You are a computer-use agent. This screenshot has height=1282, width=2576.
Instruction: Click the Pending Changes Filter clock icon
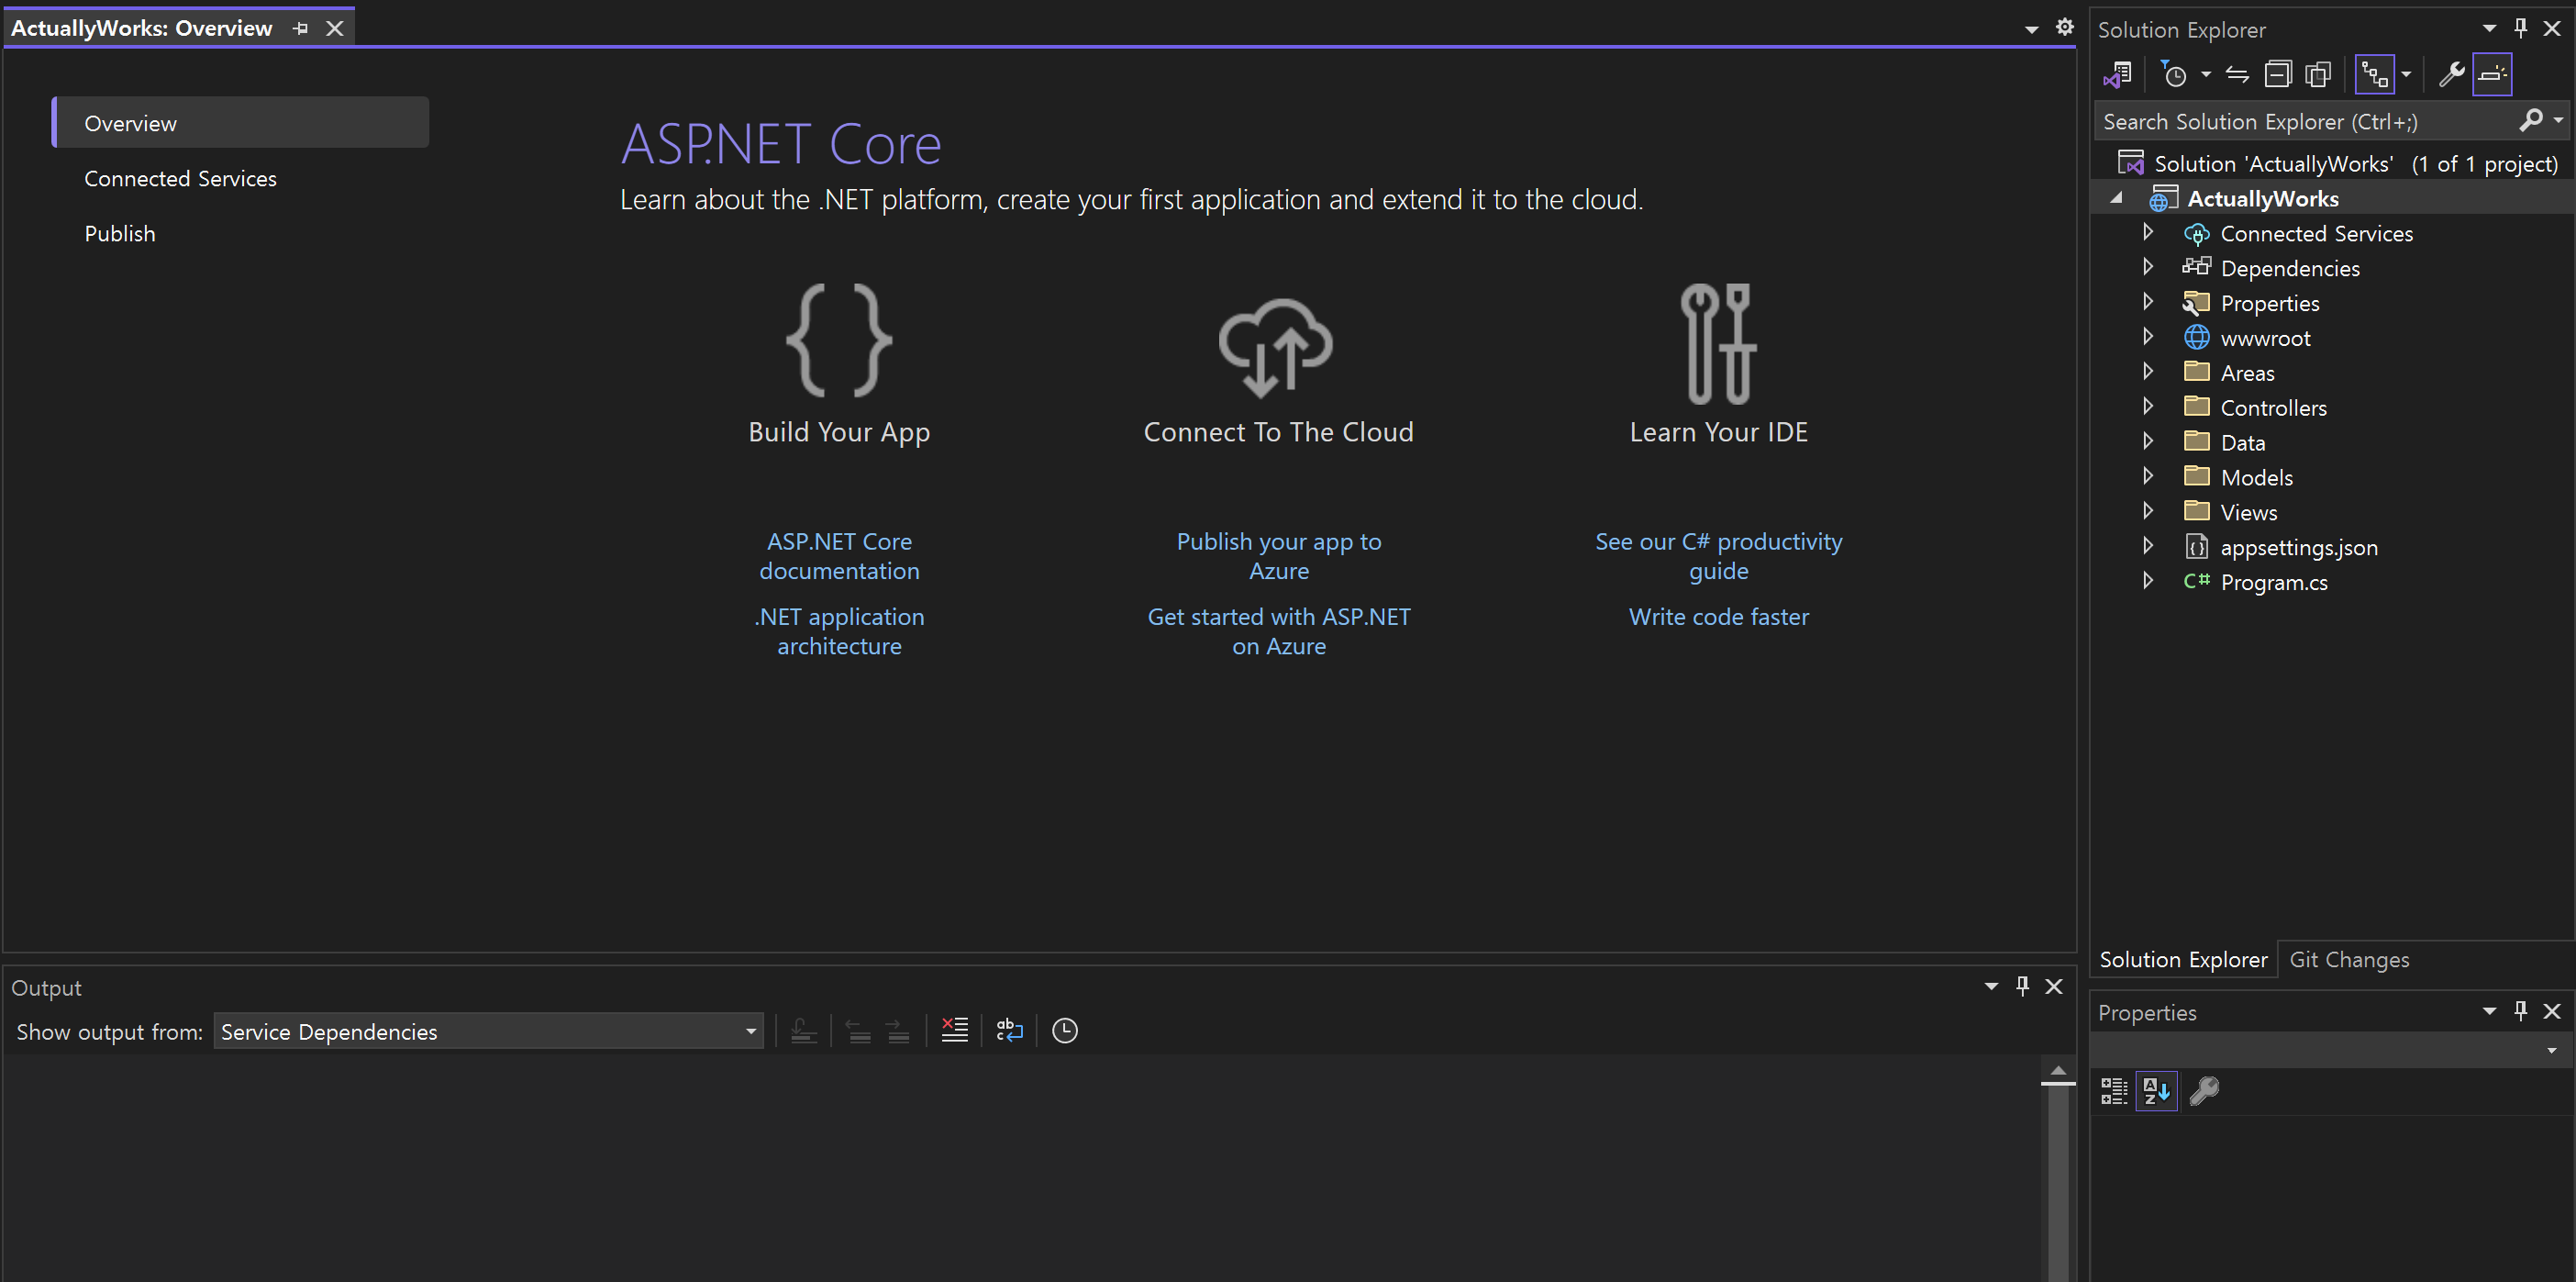coord(2174,74)
